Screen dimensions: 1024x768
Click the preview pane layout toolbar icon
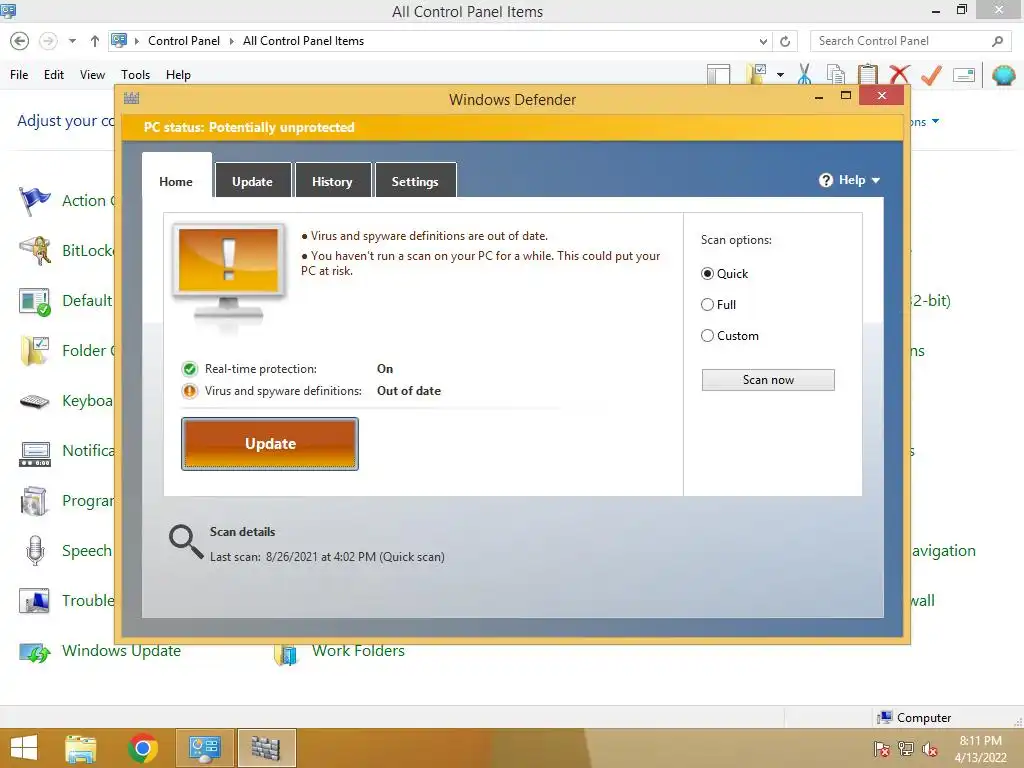coord(719,74)
